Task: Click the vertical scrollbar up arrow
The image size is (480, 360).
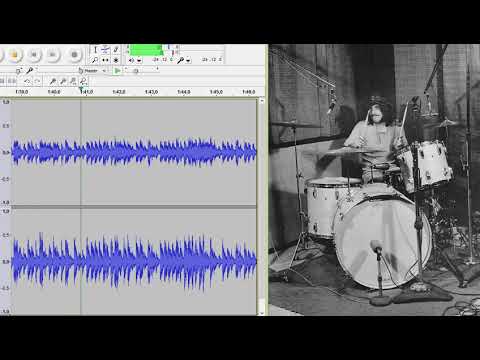Action: (x=262, y=101)
